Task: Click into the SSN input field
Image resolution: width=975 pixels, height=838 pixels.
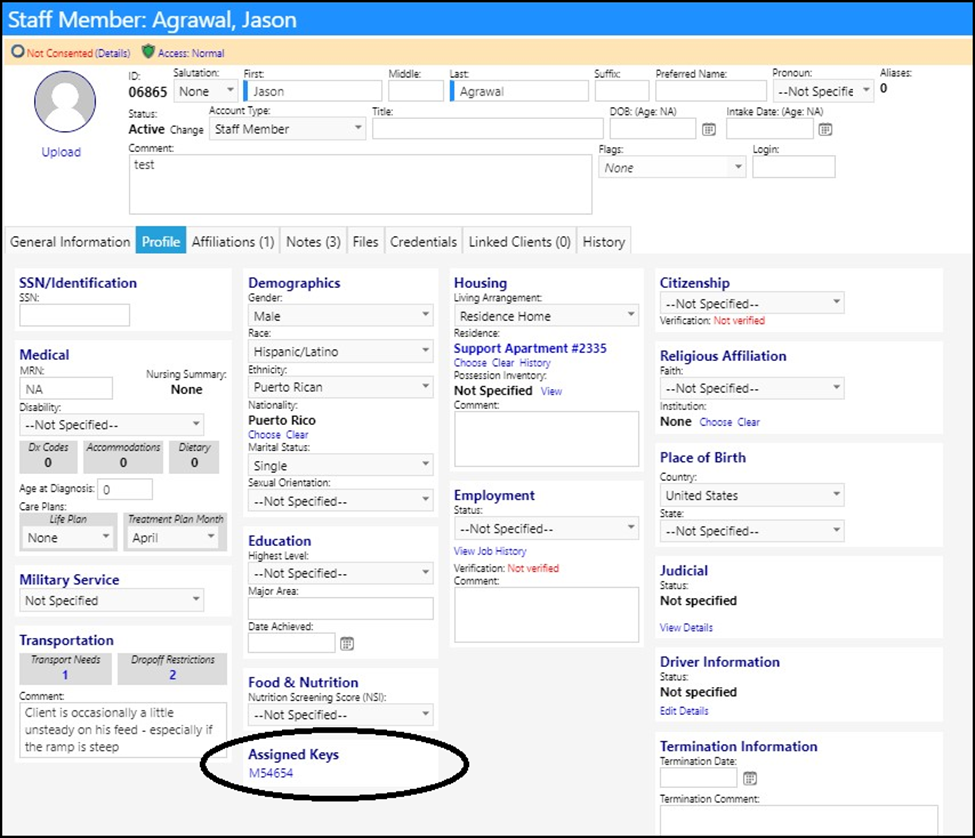Action: (x=75, y=315)
